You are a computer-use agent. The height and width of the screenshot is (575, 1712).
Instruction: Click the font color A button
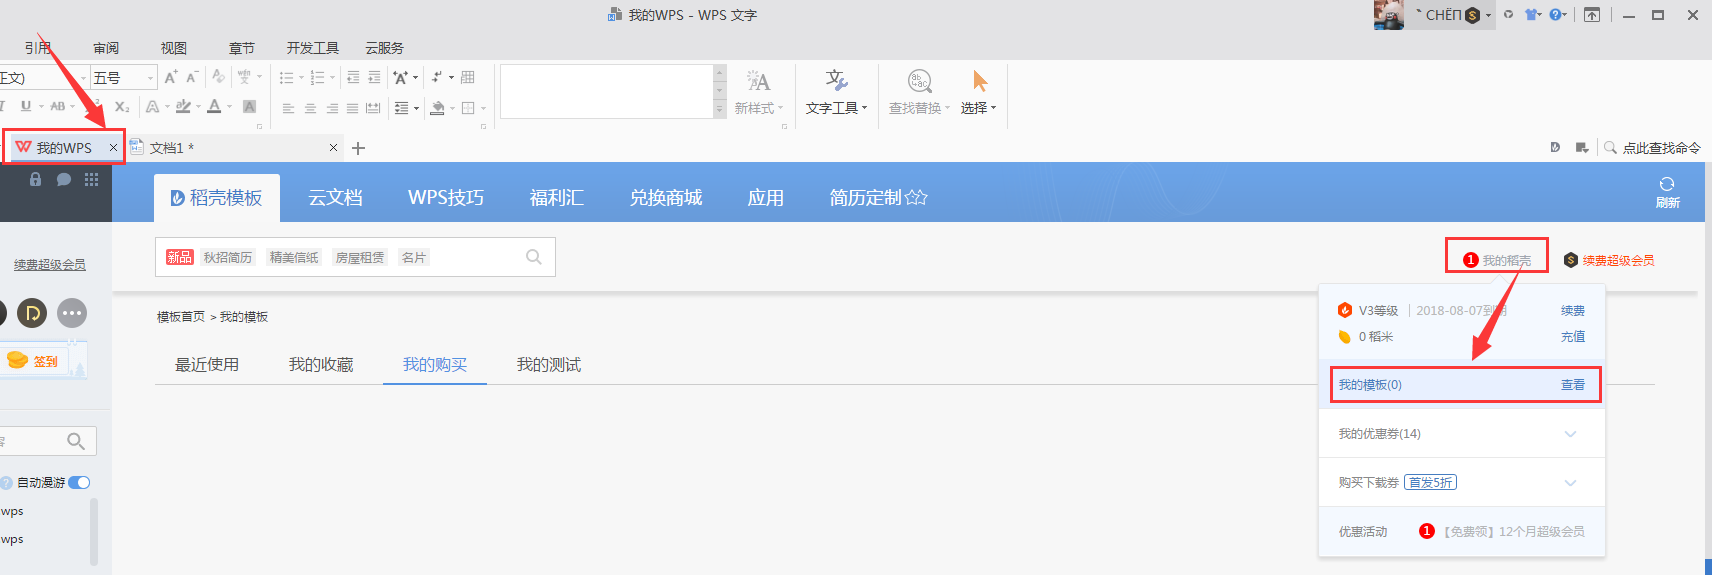(x=214, y=107)
